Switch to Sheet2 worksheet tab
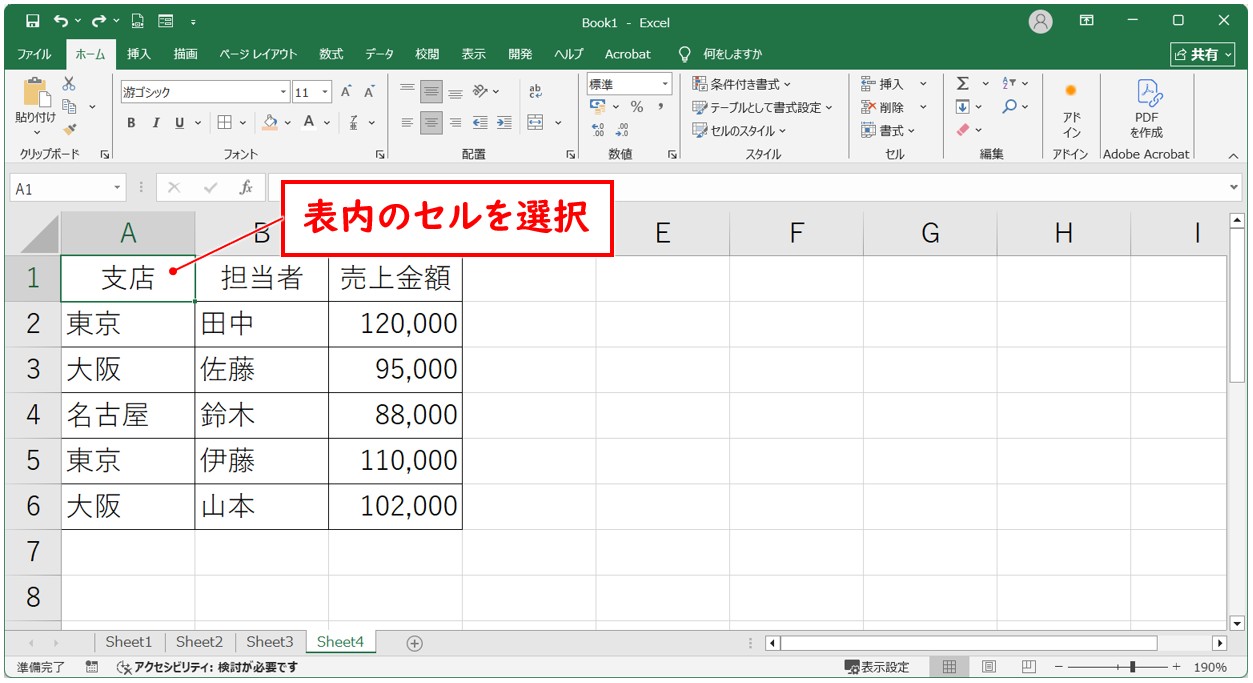 [x=199, y=642]
